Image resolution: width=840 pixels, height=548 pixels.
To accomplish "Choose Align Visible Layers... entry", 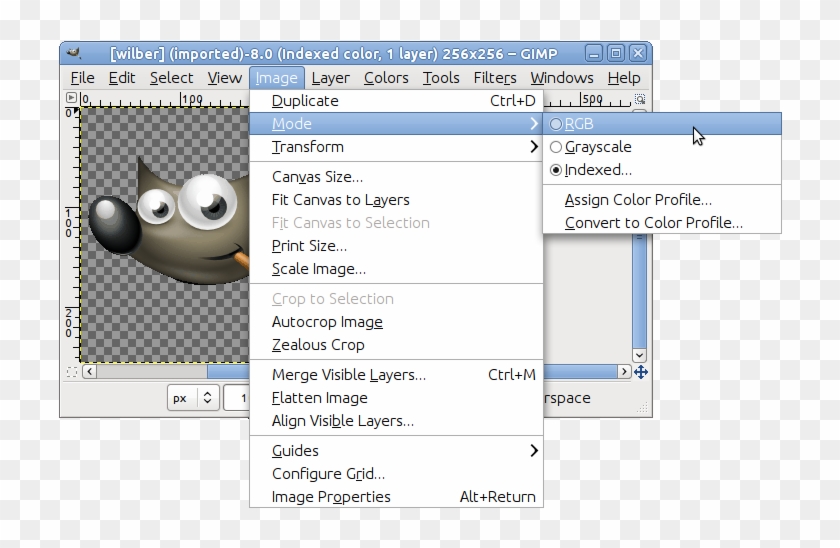I will (396, 421).
